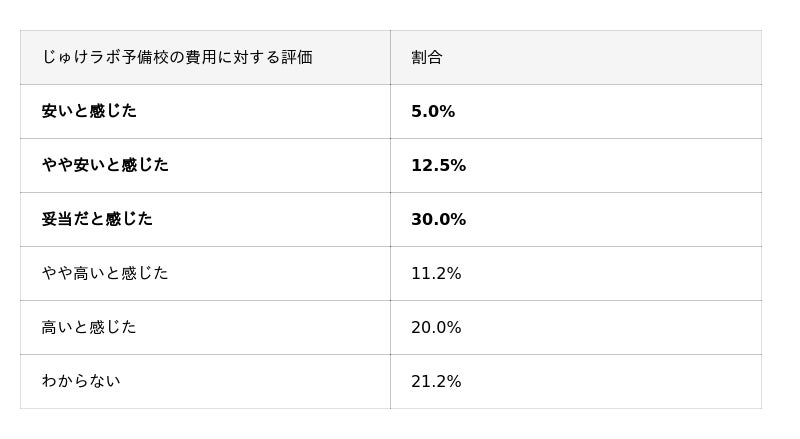Click the smallest percentage in the table
Screen dimensions: 800x439
433,112
